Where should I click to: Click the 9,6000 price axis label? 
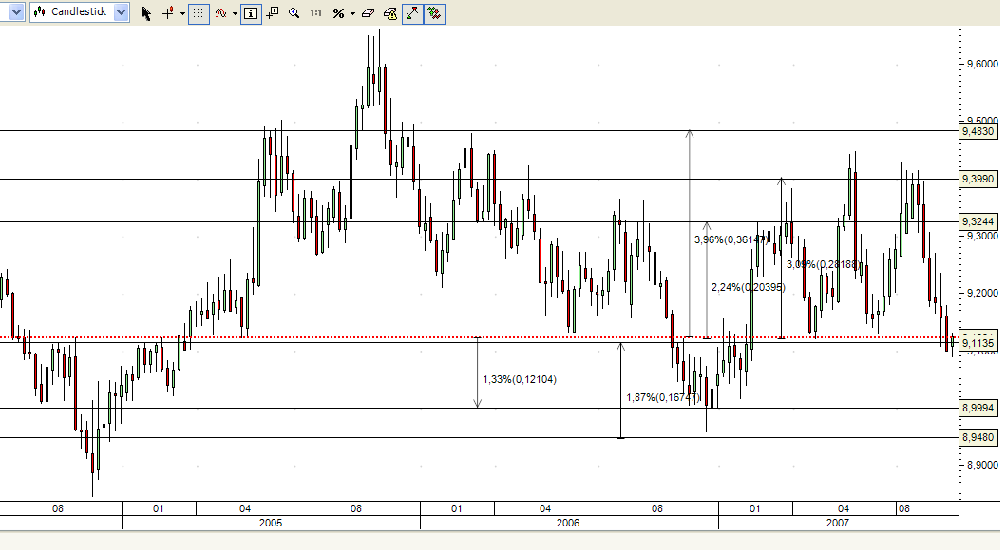[982, 64]
